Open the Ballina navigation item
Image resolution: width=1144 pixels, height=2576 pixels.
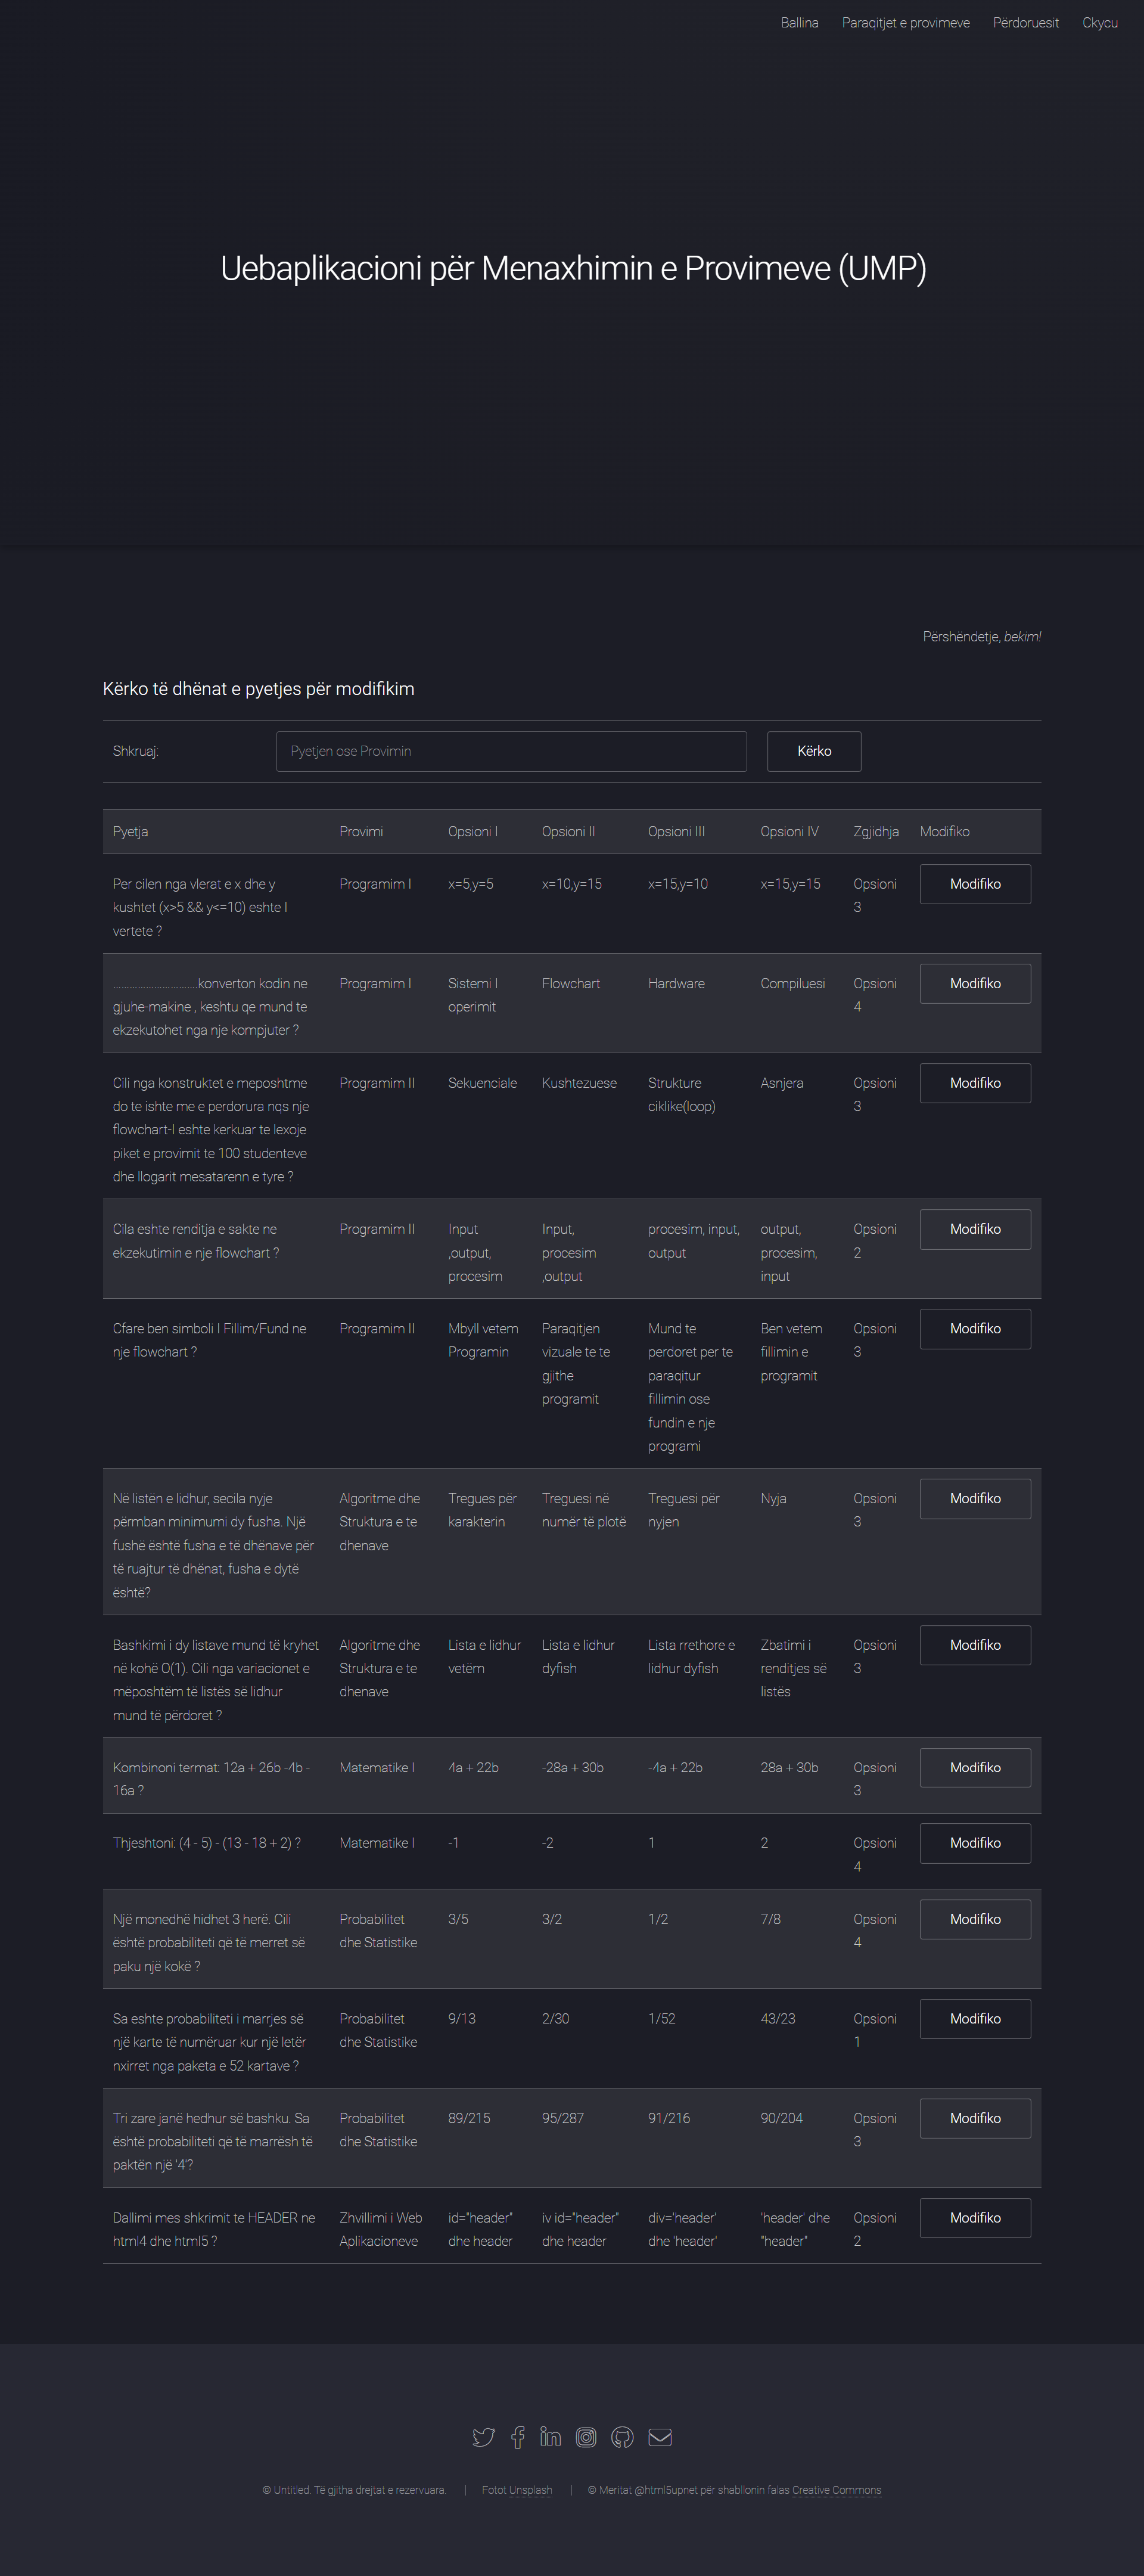coord(799,22)
